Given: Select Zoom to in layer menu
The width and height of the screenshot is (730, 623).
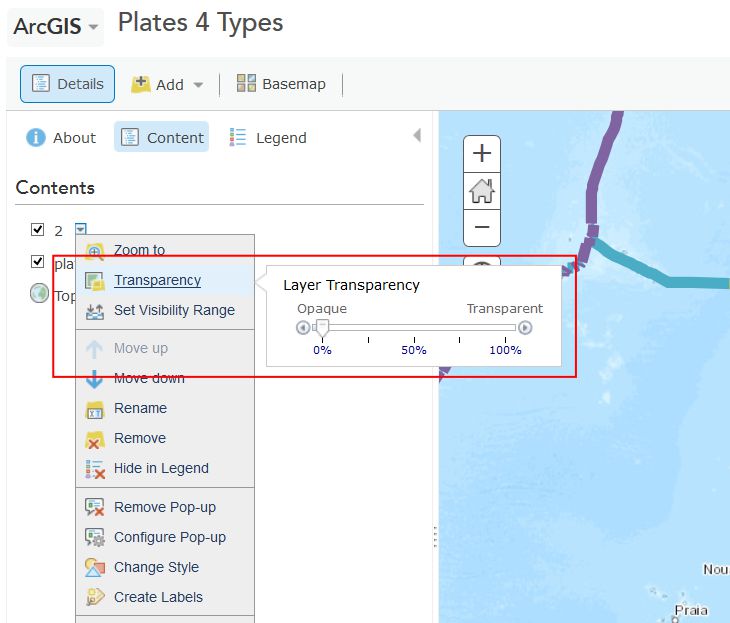Looking at the screenshot, I should point(165,251).
